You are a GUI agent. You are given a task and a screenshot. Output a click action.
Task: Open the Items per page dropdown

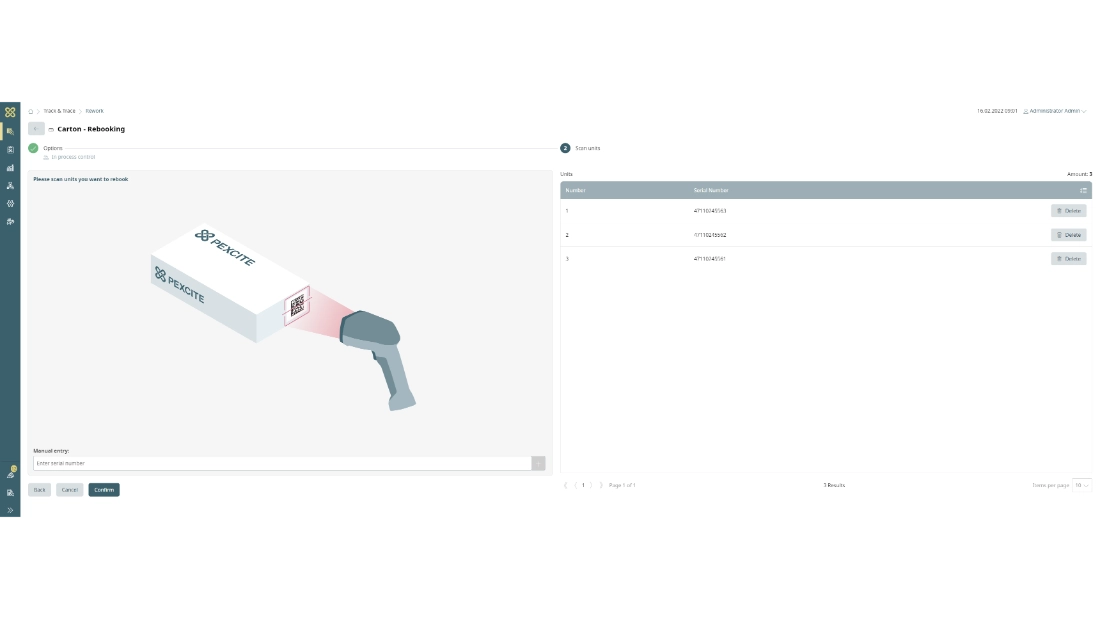[1081, 484]
